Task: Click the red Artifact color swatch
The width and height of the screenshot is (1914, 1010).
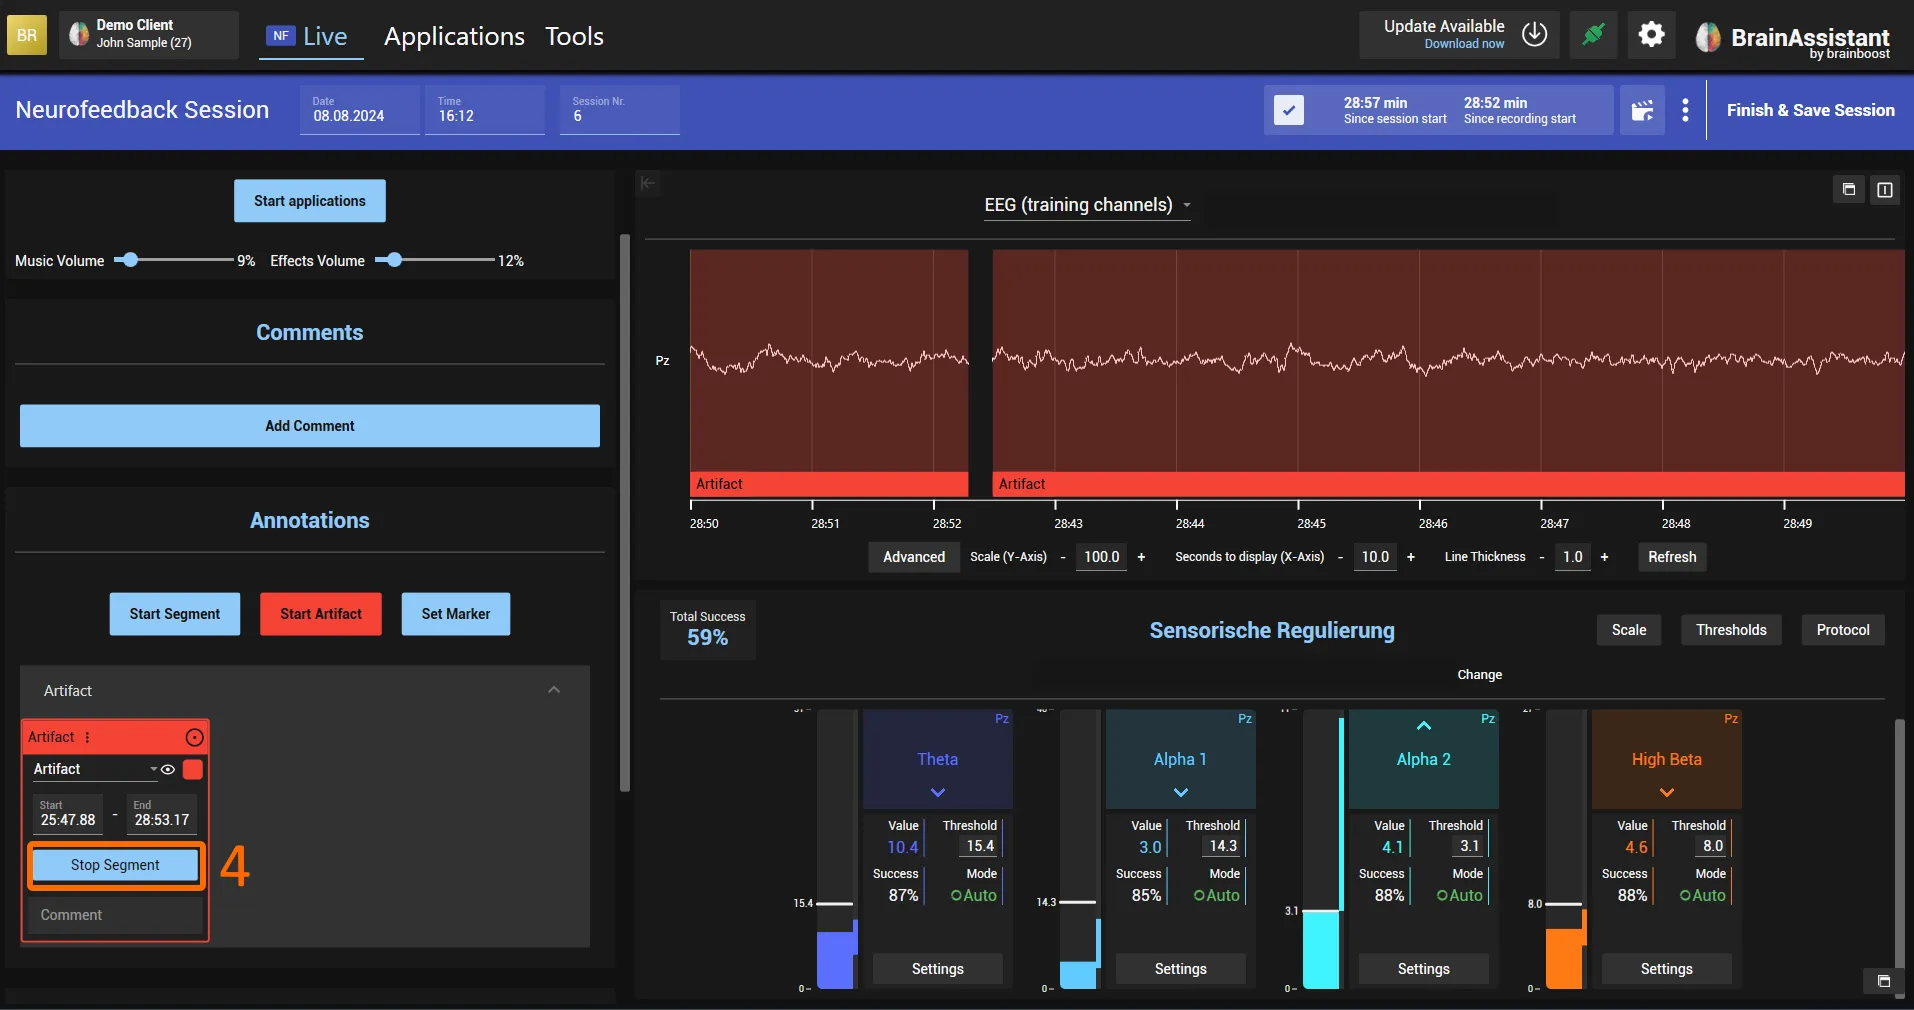Action: (193, 769)
